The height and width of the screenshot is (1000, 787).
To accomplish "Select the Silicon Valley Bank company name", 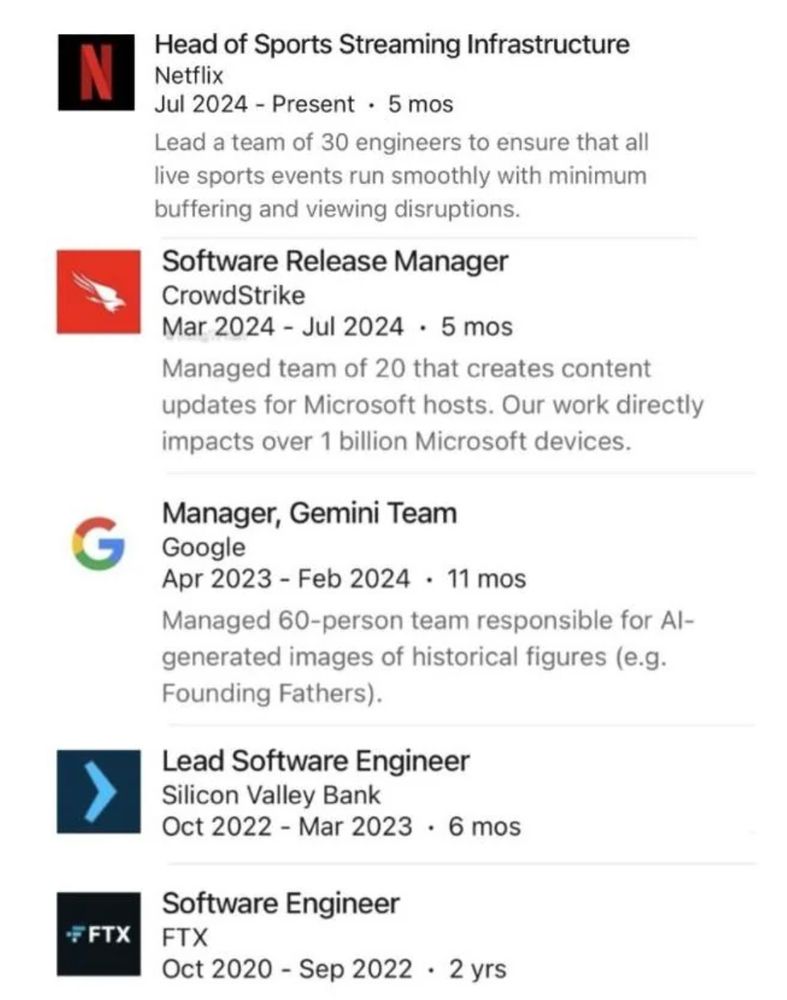I will [271, 795].
